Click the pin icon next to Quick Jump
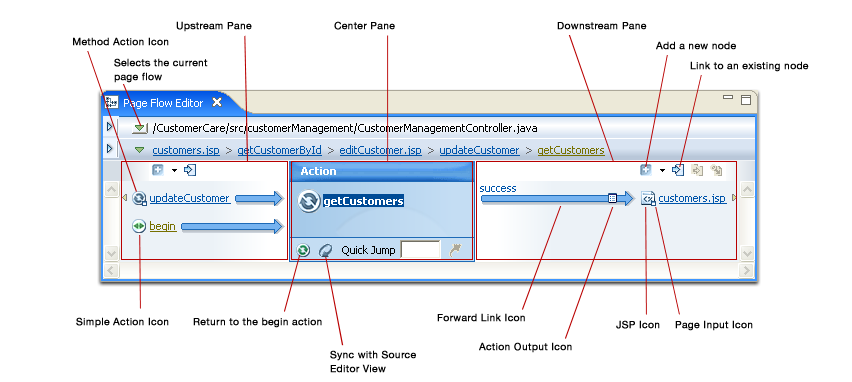This screenshot has width=852, height=382. 455,250
